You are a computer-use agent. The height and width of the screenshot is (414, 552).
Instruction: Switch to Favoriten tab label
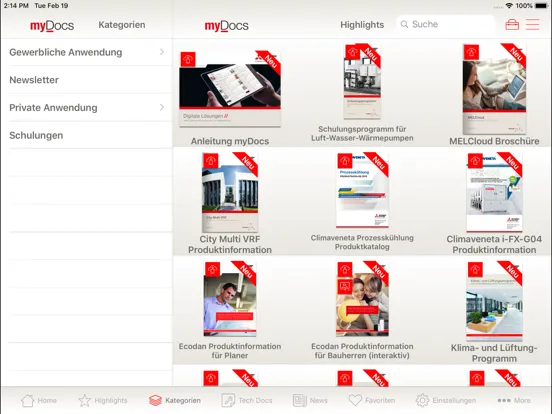pyautogui.click(x=380, y=400)
